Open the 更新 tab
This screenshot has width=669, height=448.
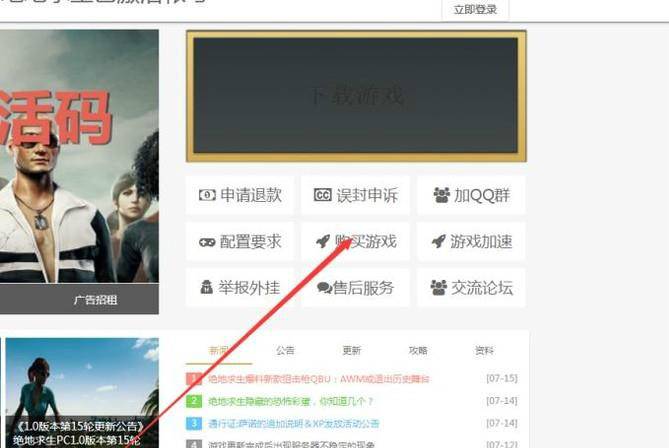[352, 351]
